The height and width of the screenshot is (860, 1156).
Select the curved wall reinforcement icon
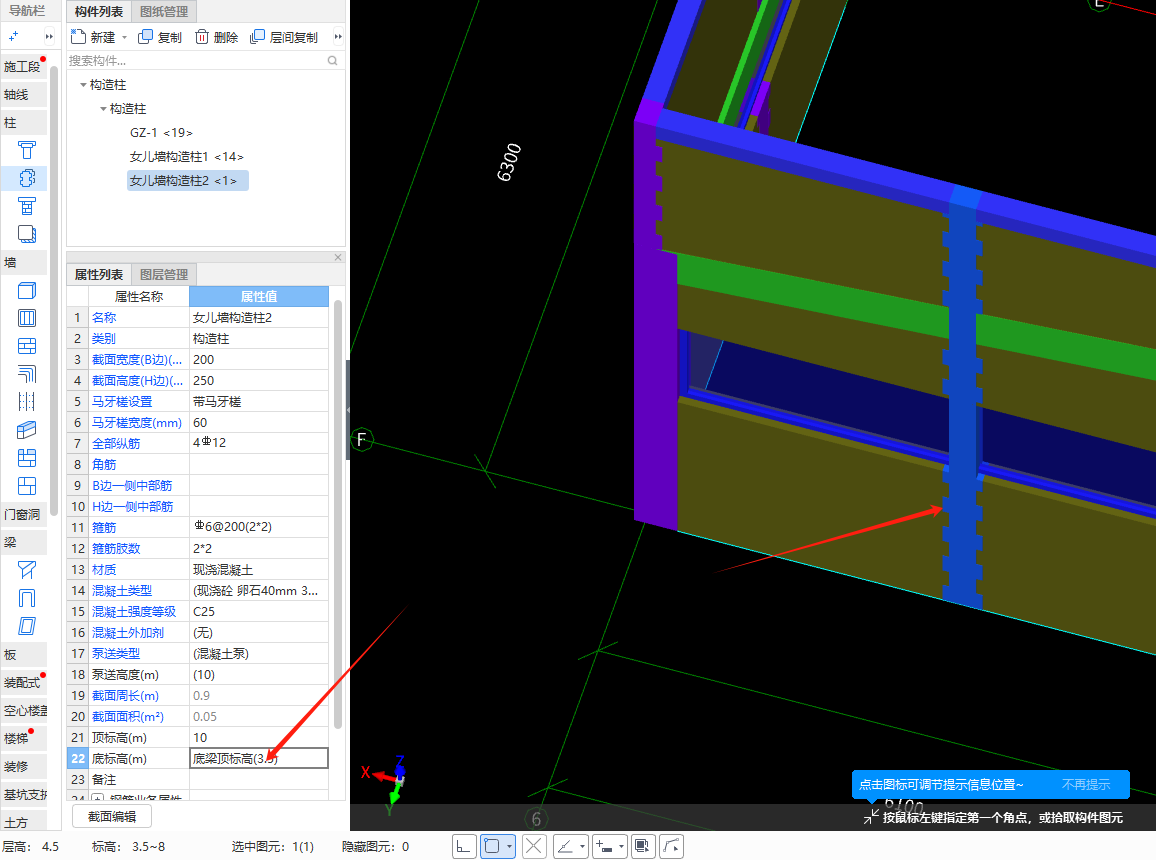[27, 374]
